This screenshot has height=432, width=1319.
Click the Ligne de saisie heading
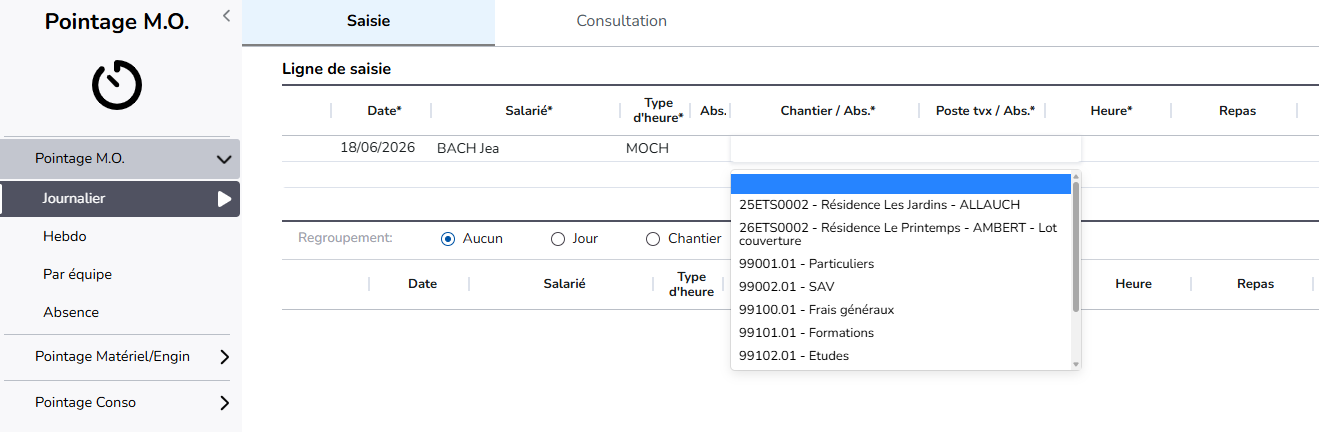pos(336,69)
